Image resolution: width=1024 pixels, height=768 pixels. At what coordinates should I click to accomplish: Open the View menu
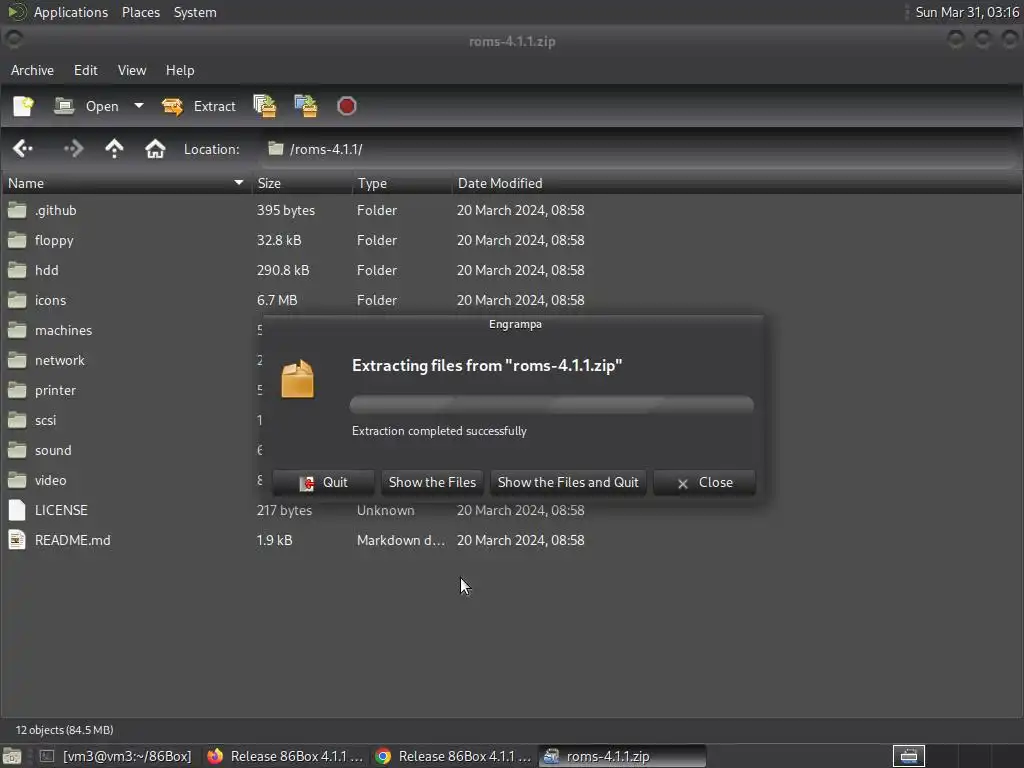click(x=132, y=70)
